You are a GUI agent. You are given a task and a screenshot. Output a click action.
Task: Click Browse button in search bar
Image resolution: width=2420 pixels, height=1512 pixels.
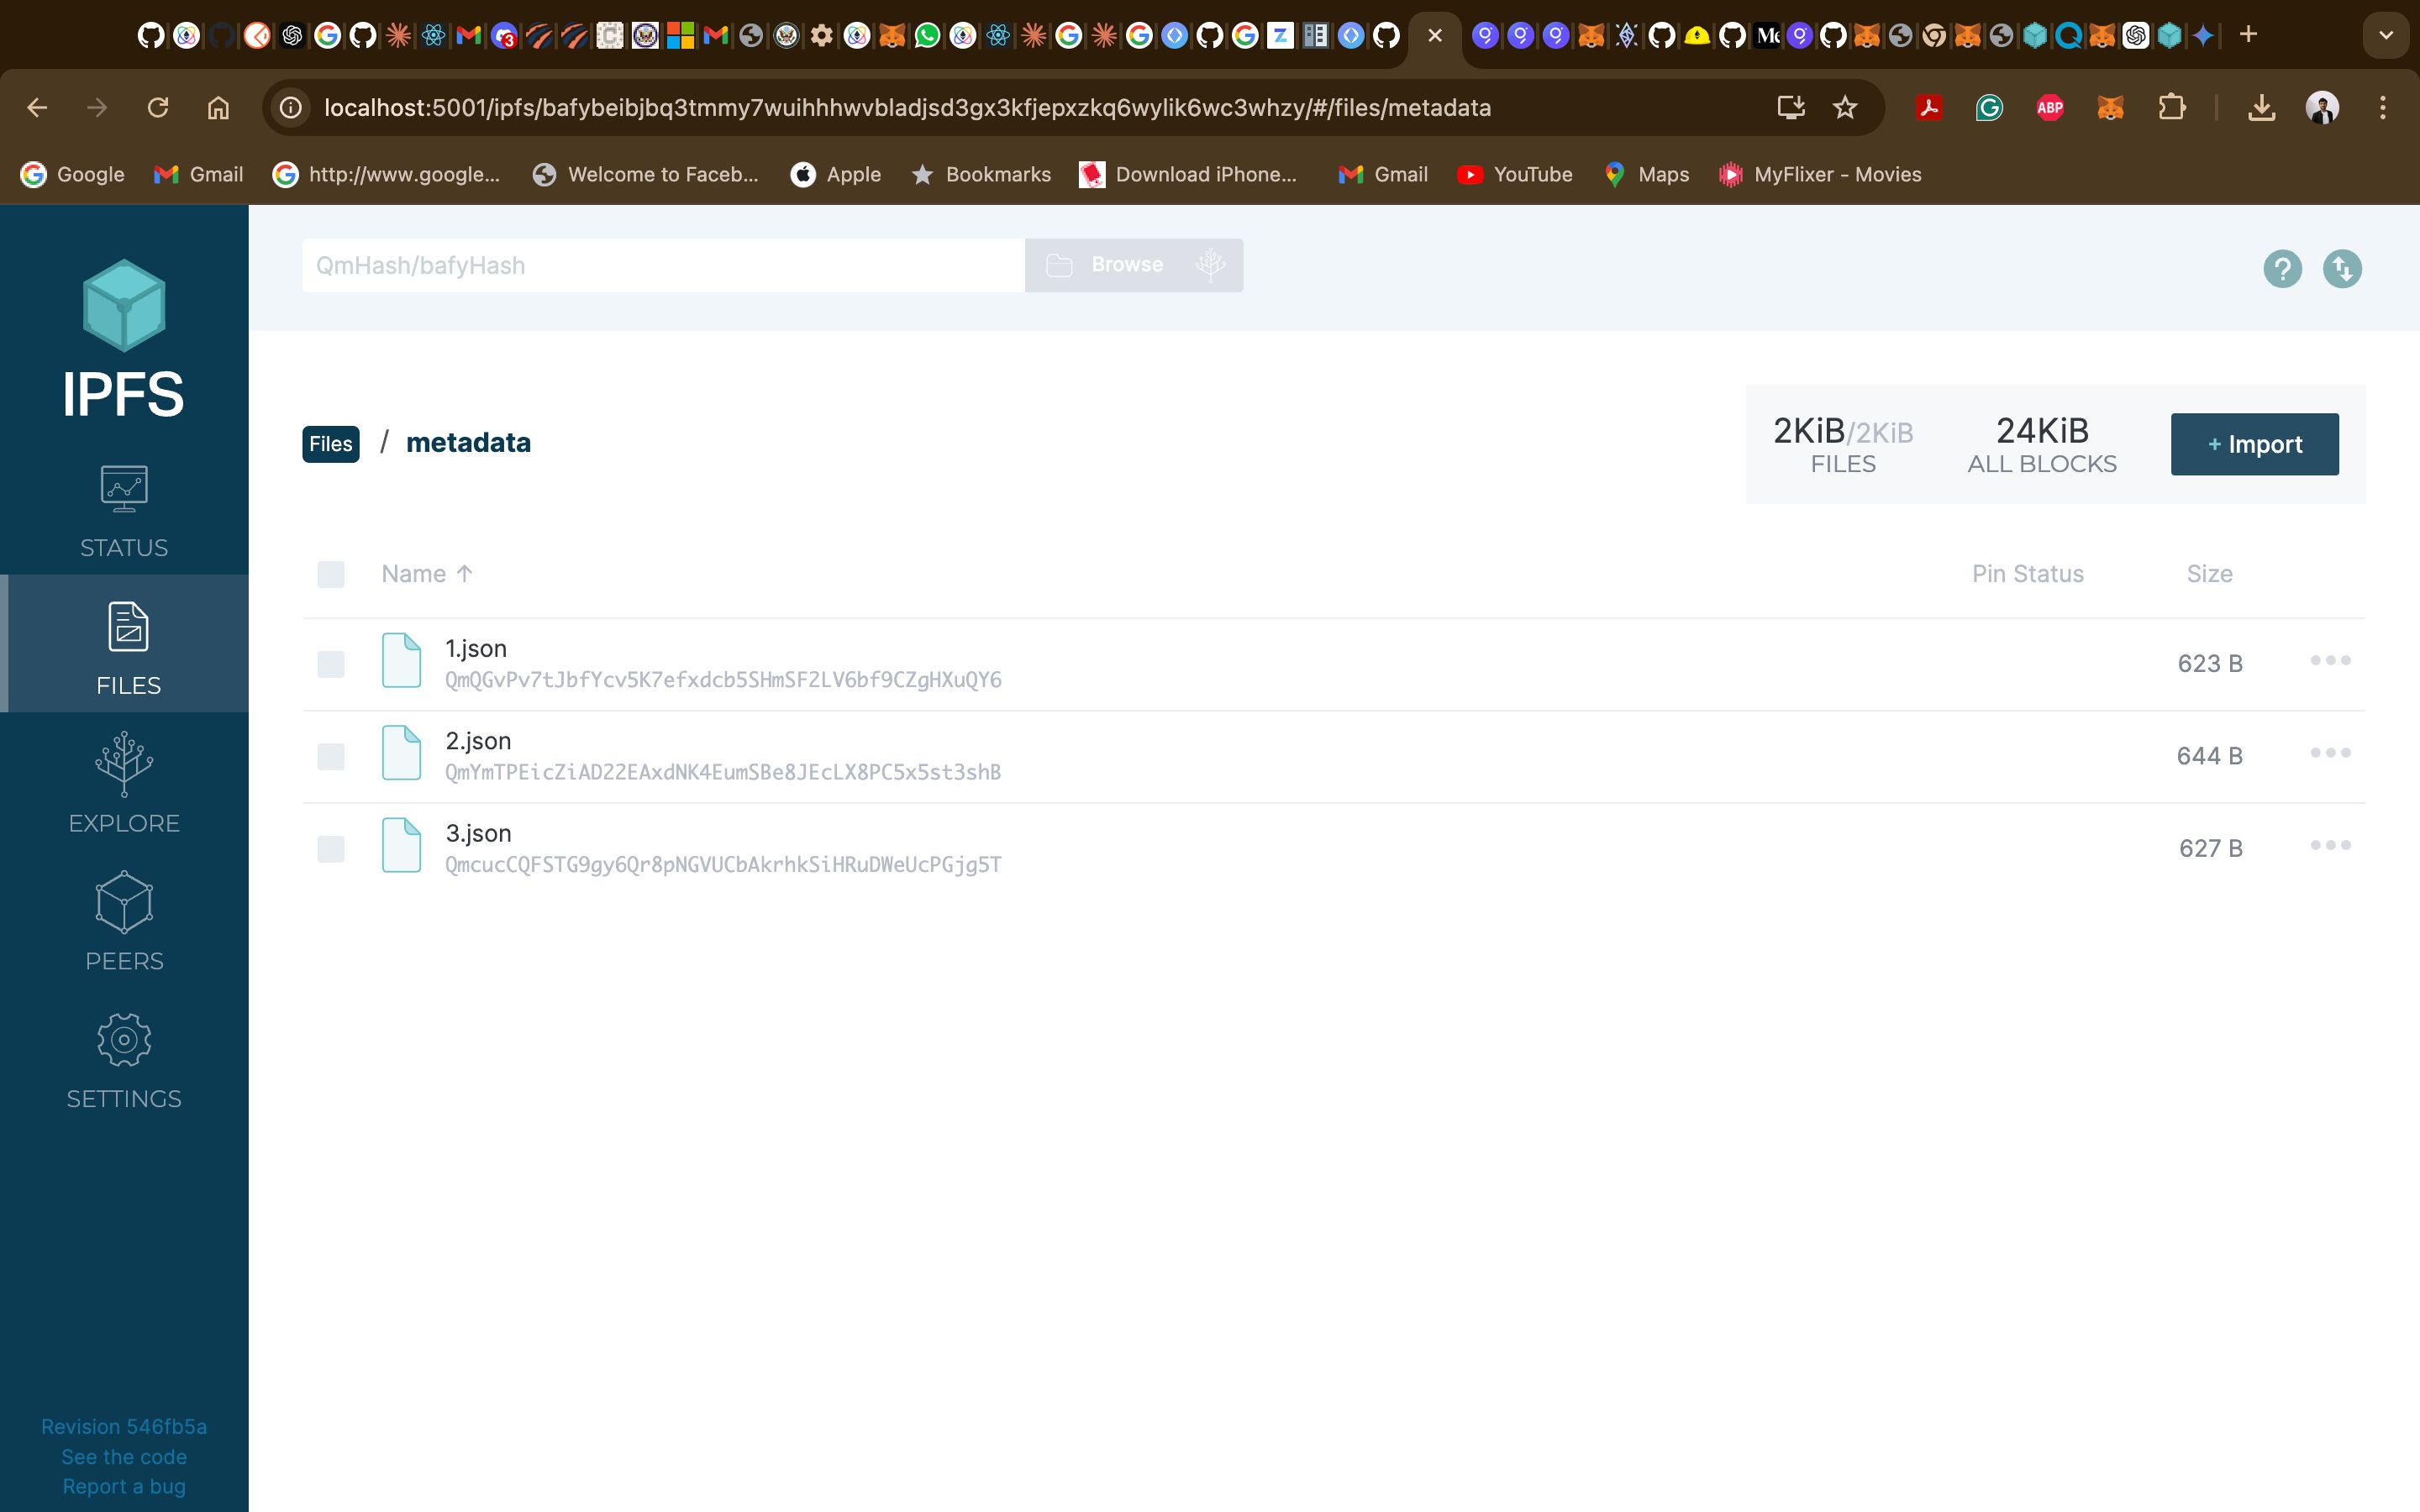(1128, 263)
